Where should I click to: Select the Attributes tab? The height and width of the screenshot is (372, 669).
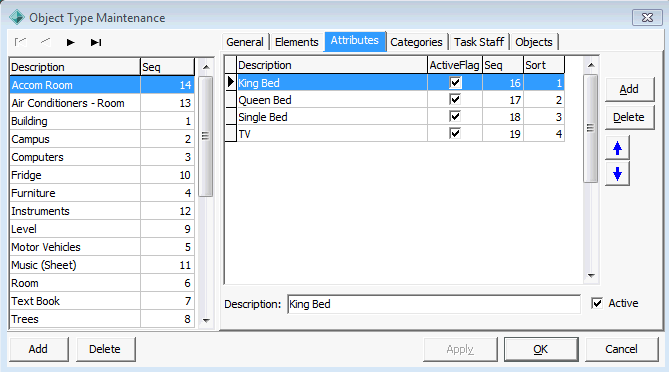[355, 41]
